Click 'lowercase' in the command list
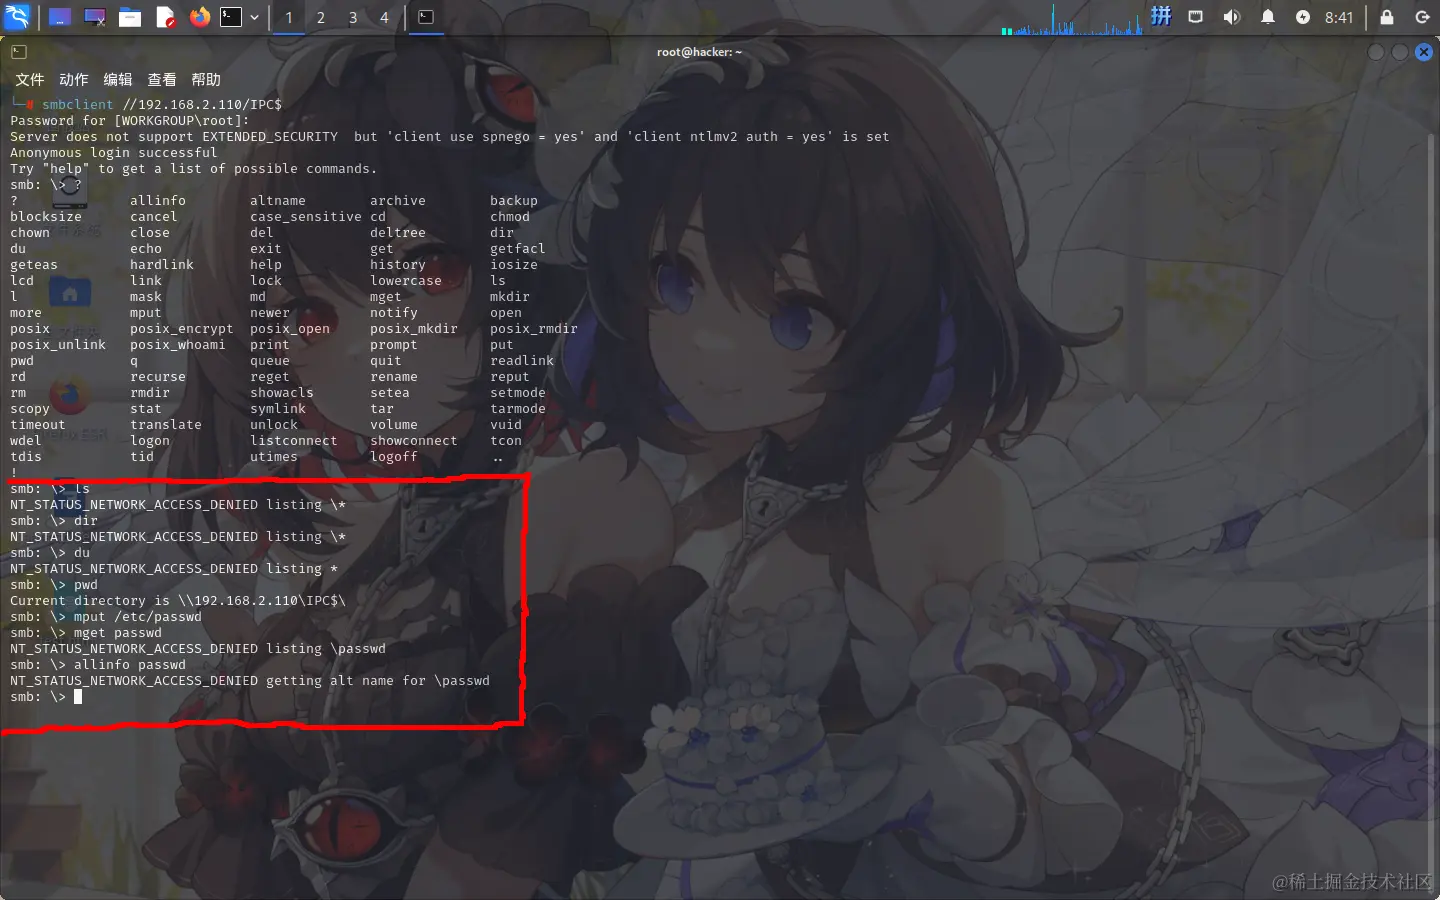The width and height of the screenshot is (1440, 900). click(406, 280)
